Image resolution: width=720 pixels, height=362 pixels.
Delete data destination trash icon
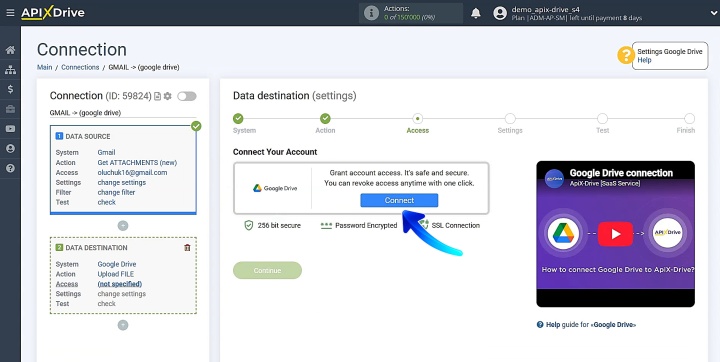(187, 248)
